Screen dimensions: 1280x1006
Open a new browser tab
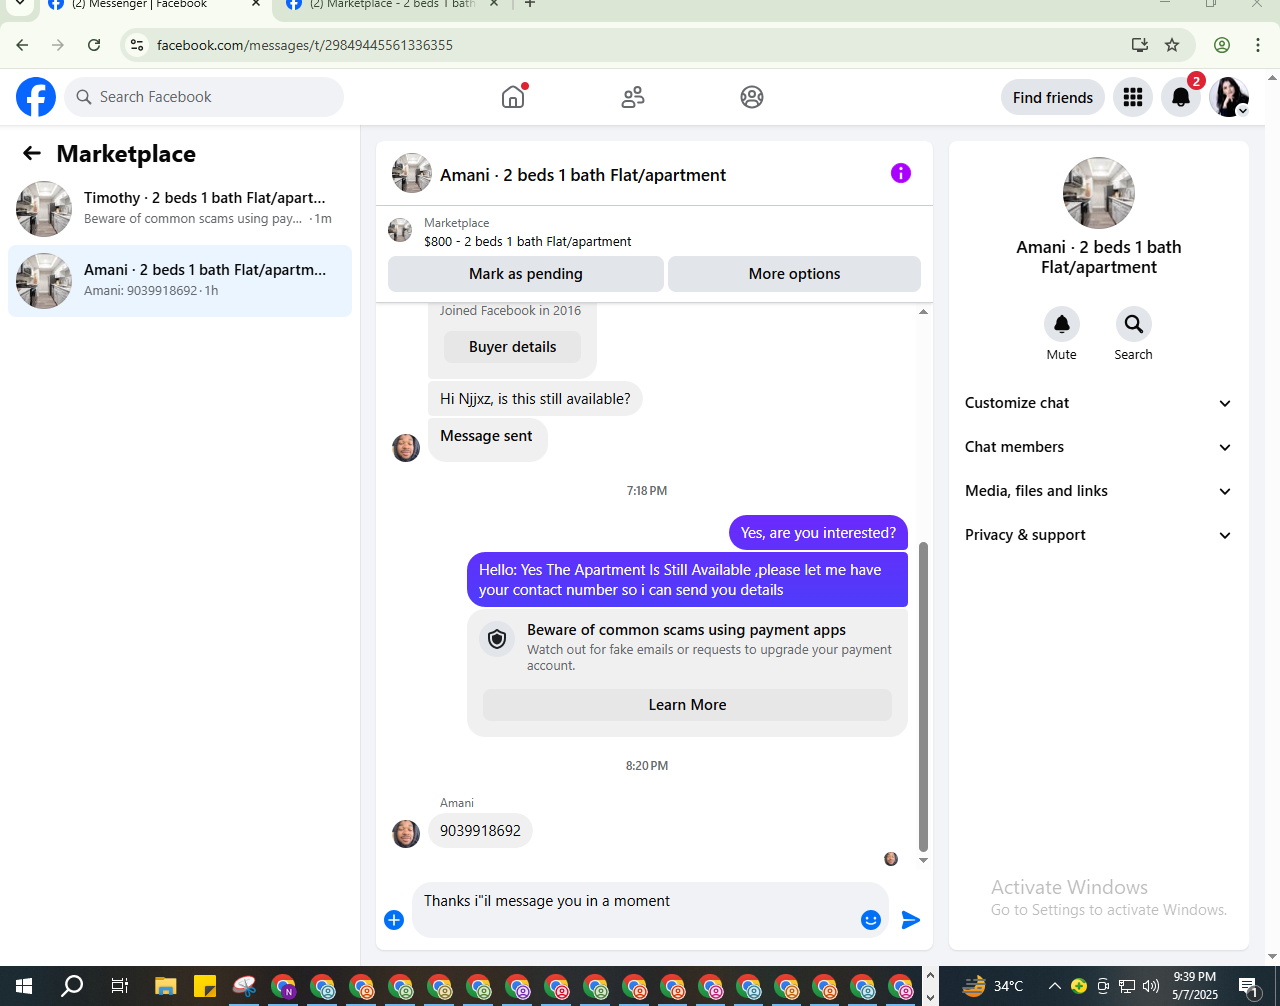pos(530,5)
